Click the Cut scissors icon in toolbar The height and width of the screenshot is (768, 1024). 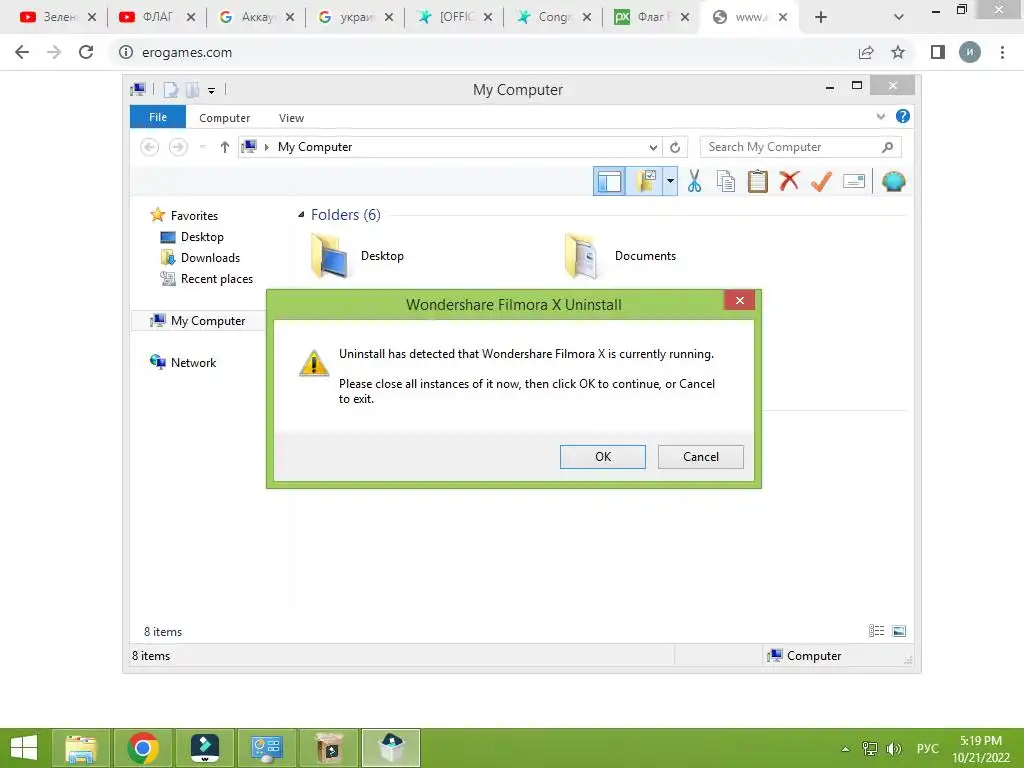694,181
